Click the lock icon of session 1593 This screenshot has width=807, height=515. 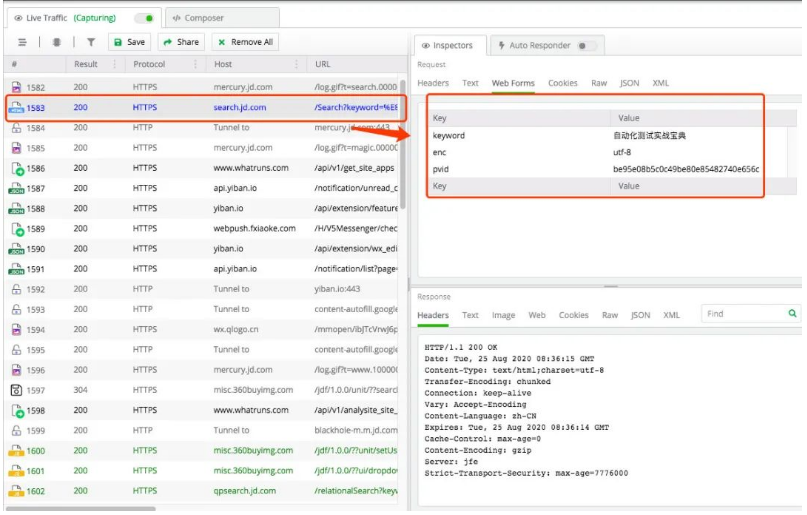click(16, 309)
